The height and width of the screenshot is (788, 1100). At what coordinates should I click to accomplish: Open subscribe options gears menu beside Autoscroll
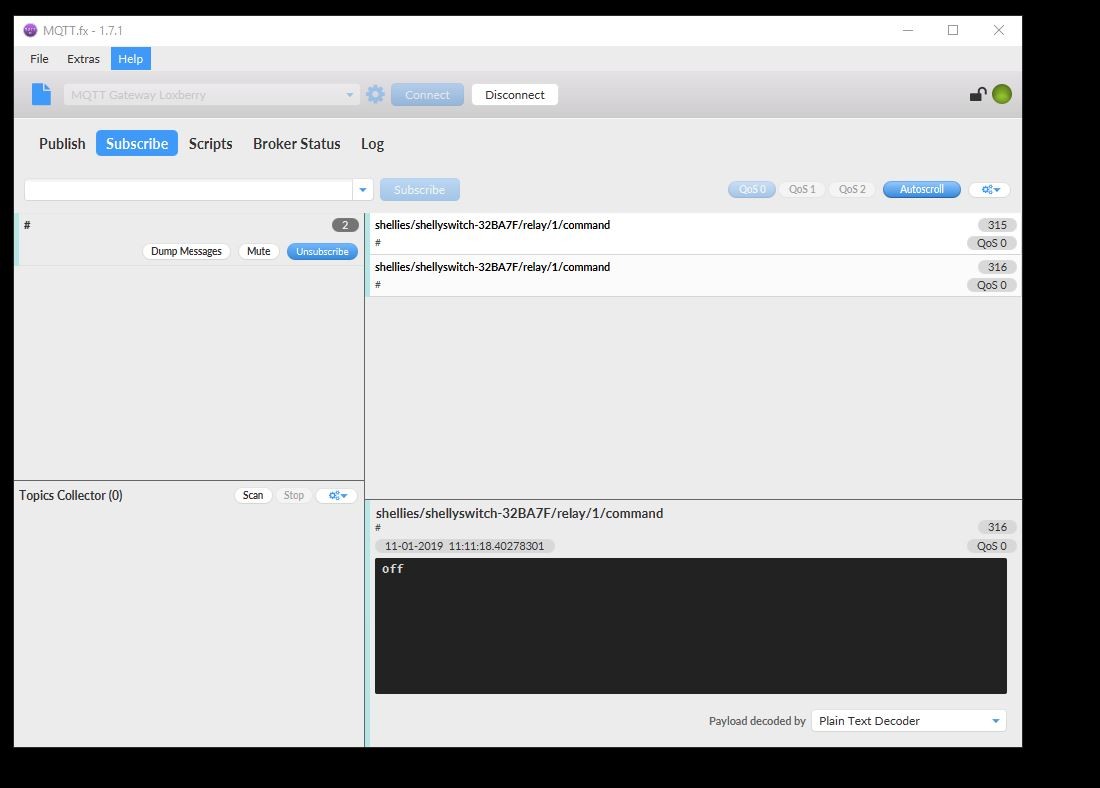(x=989, y=189)
